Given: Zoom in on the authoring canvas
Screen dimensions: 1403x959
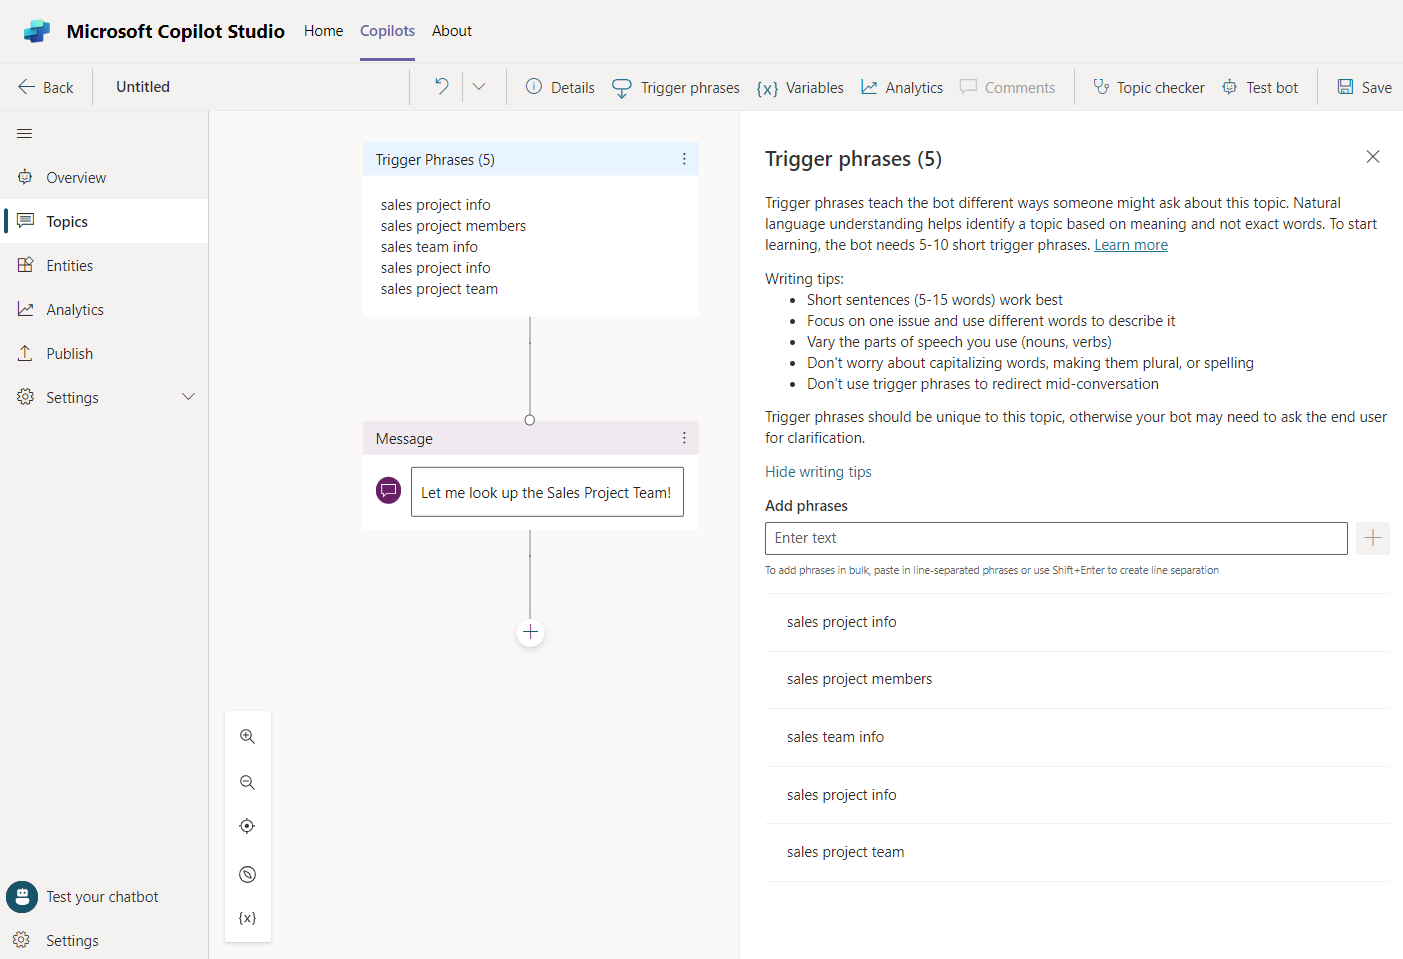Looking at the screenshot, I should point(247,736).
